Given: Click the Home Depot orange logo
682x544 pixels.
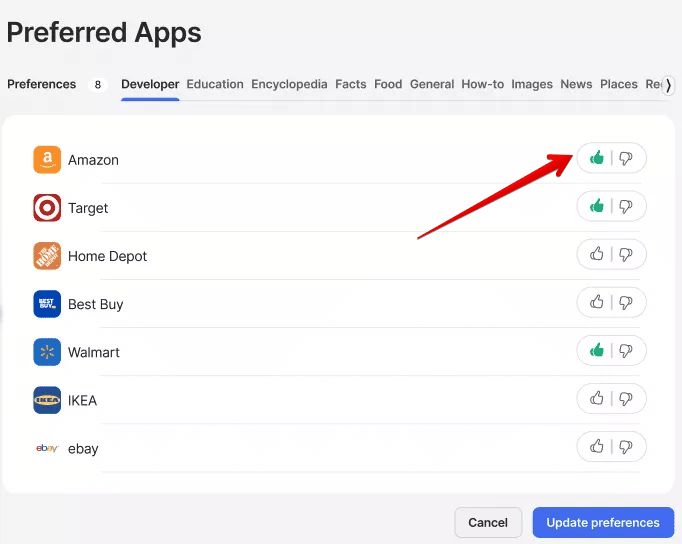Looking at the screenshot, I should pos(47,256).
